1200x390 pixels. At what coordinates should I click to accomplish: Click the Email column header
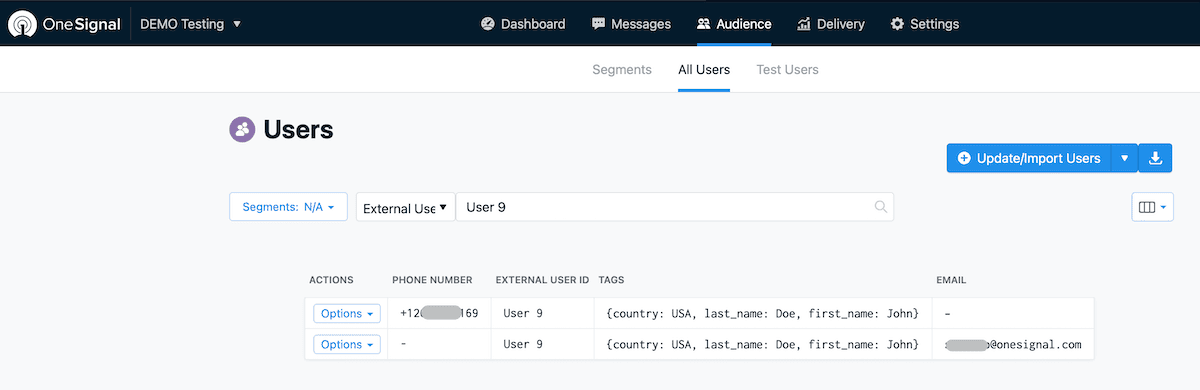click(x=951, y=280)
